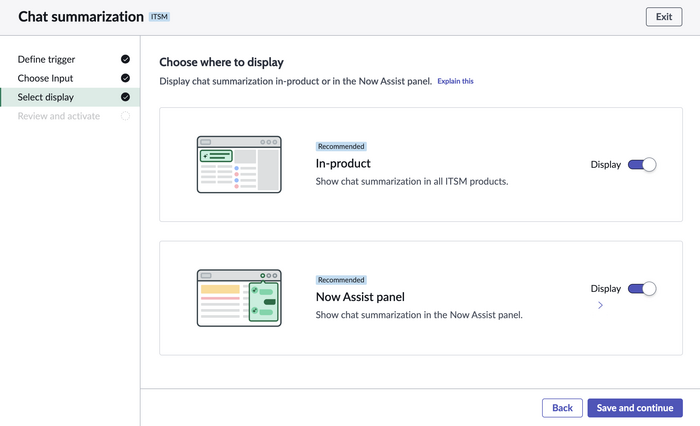
Task: Click the Define trigger completed checkmark icon
Action: pos(125,59)
